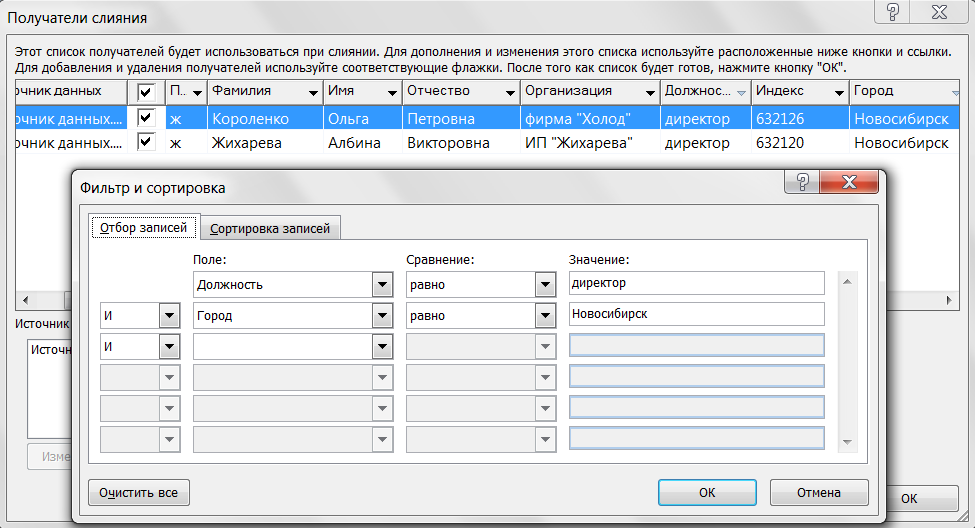This screenshot has width=975, height=528.
Task: Click фирма "Холод" organization cell
Action: (590, 118)
